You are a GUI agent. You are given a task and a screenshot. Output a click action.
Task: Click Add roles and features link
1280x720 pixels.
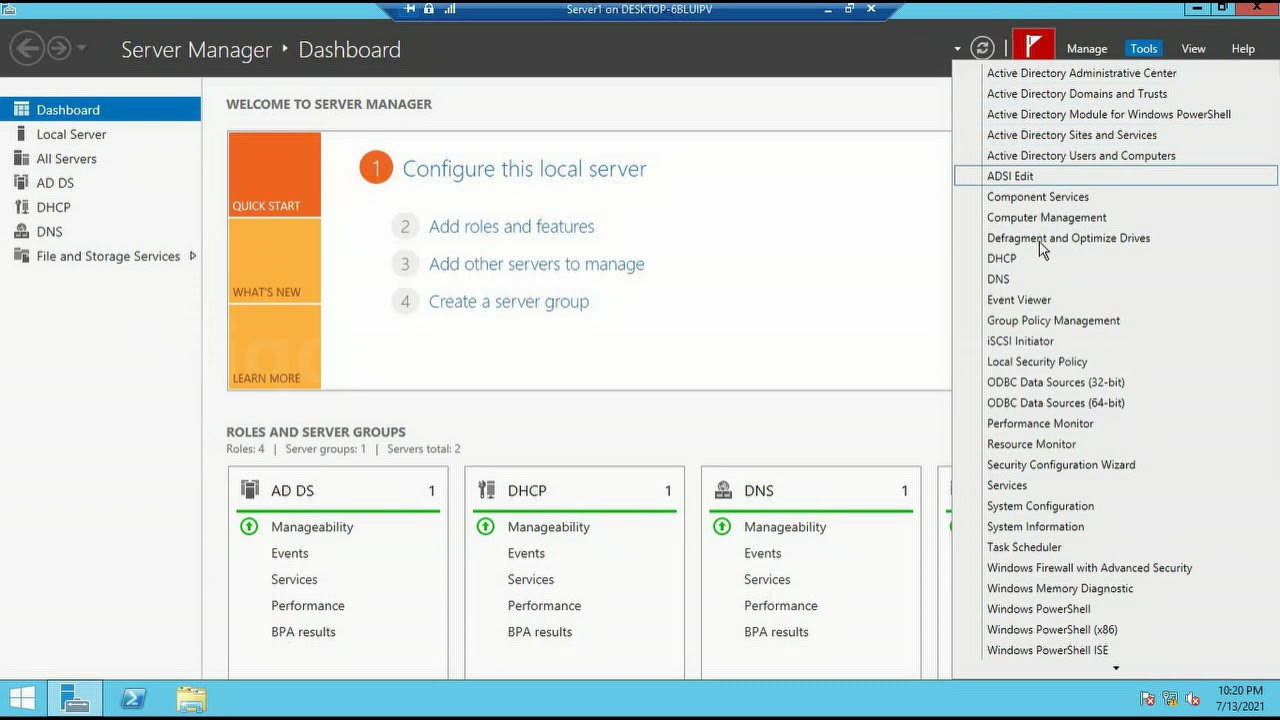[511, 226]
